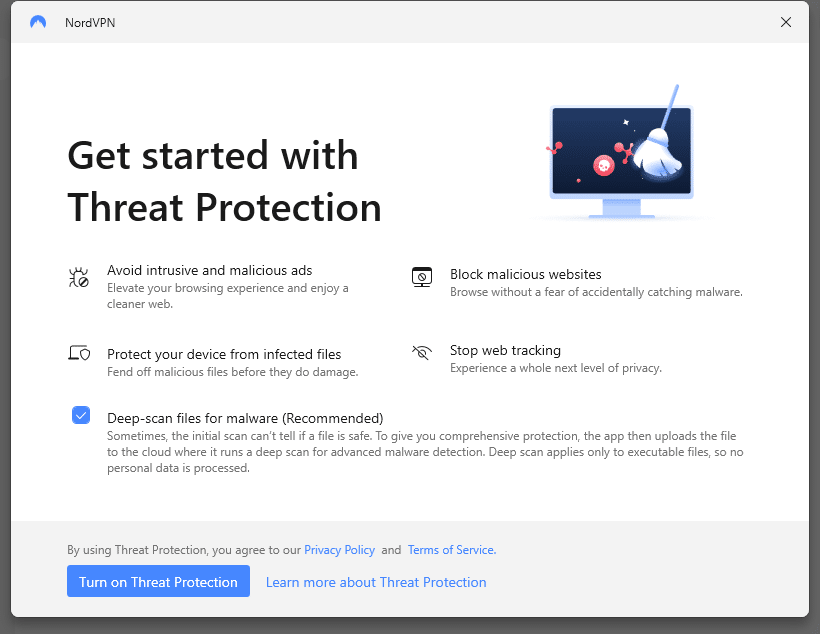820x634 pixels.
Task: Click 'Avoid intrusive and malicious ads' title
Action: pyautogui.click(x=210, y=270)
